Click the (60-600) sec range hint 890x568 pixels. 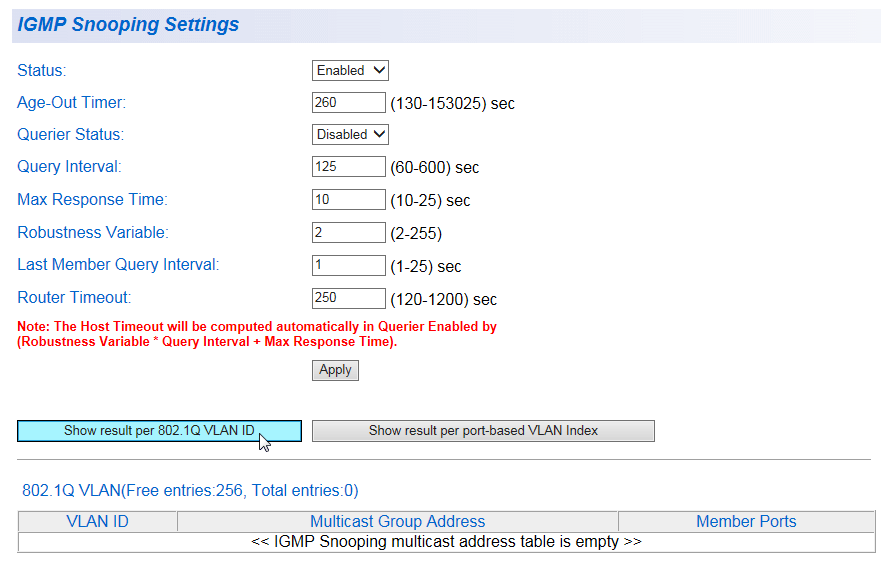point(435,168)
